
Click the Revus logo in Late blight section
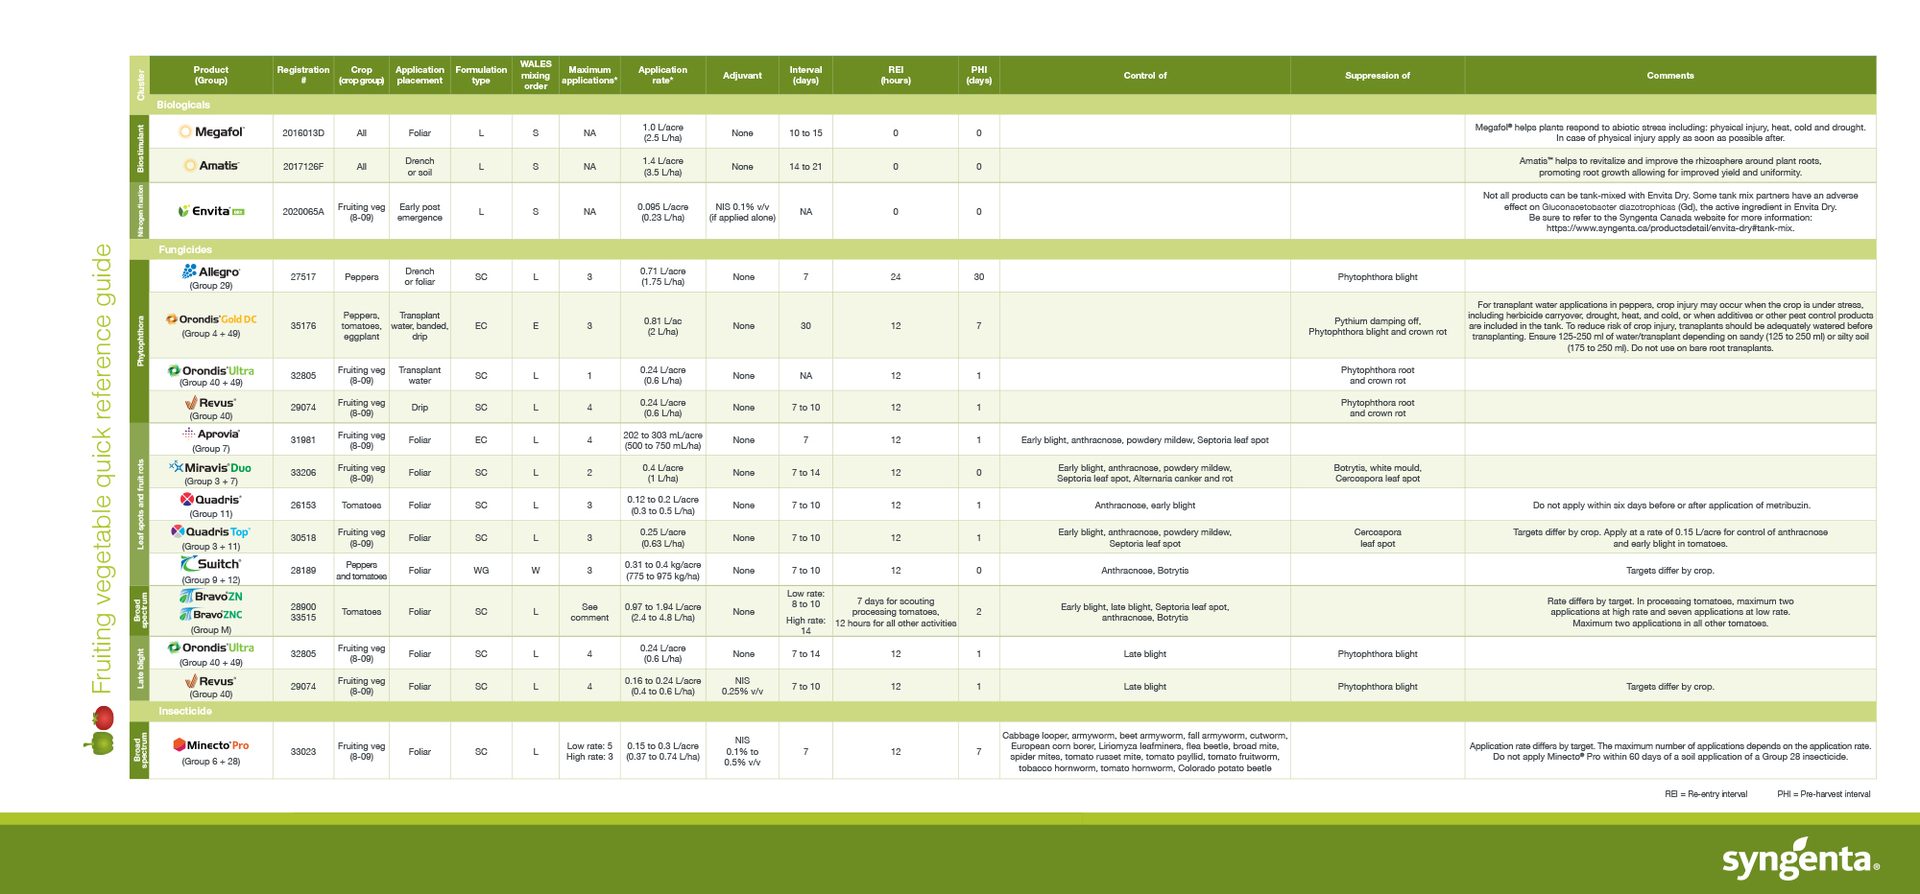pos(211,681)
